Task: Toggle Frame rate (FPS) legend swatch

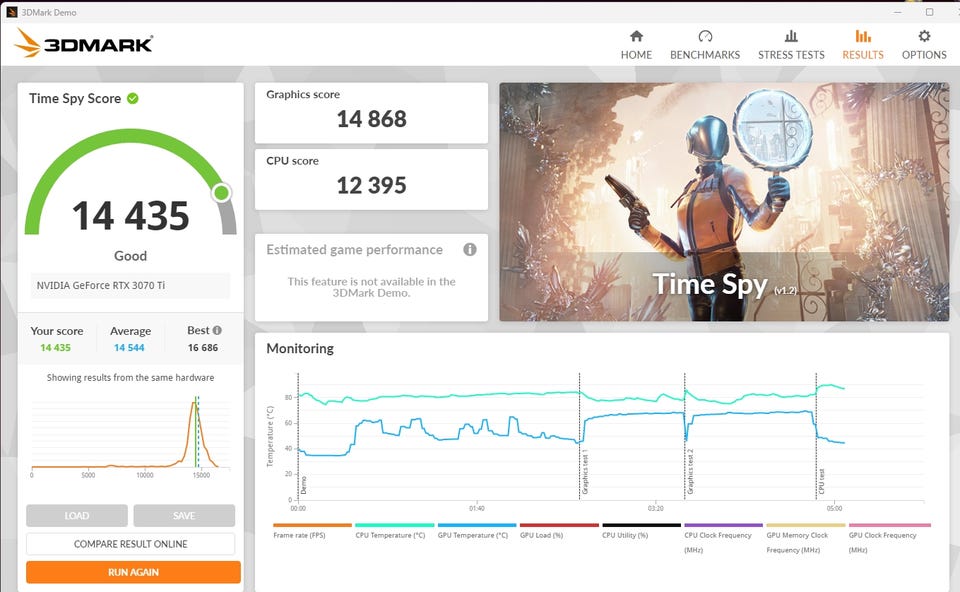Action: 312,525
